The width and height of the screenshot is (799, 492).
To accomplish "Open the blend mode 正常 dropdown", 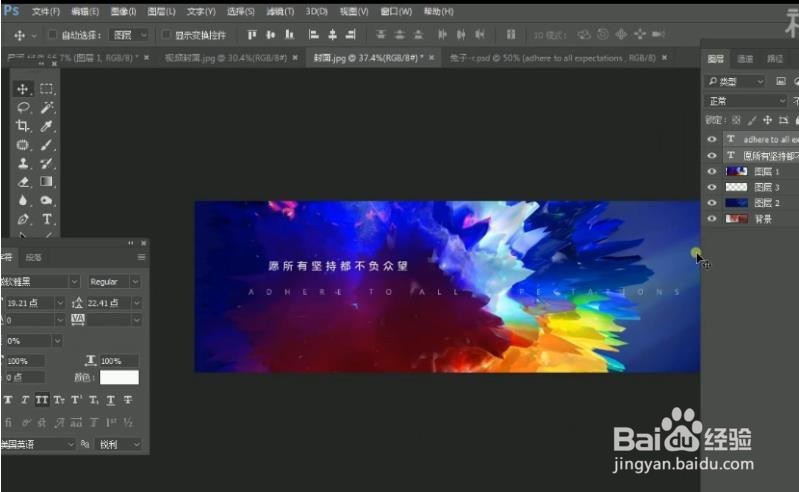I will click(x=747, y=101).
